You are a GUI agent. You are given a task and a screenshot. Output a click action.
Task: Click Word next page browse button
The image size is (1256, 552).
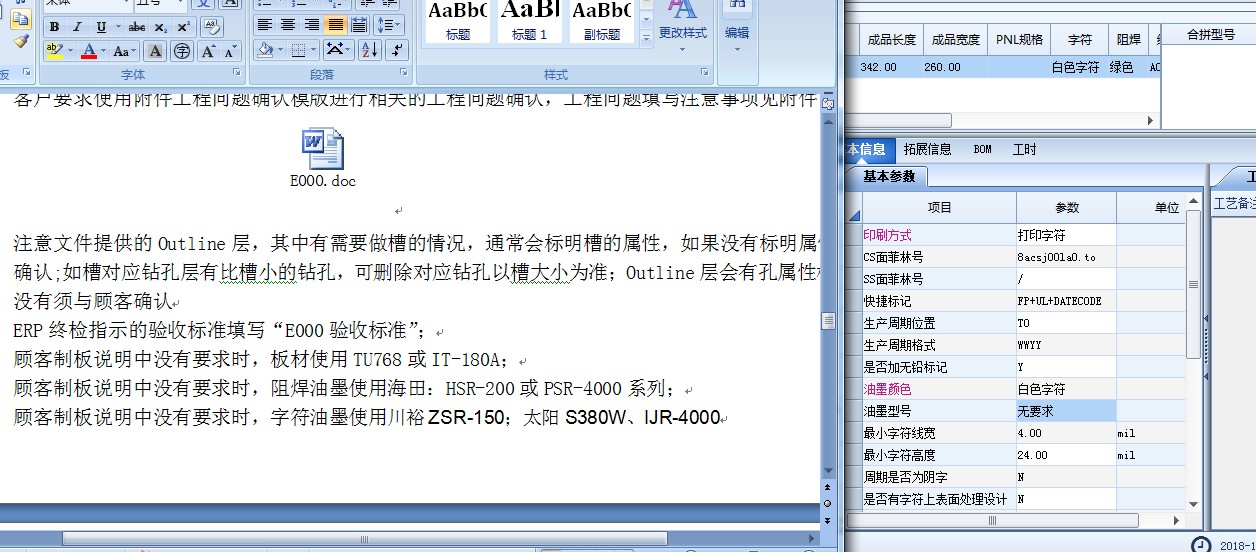828,519
